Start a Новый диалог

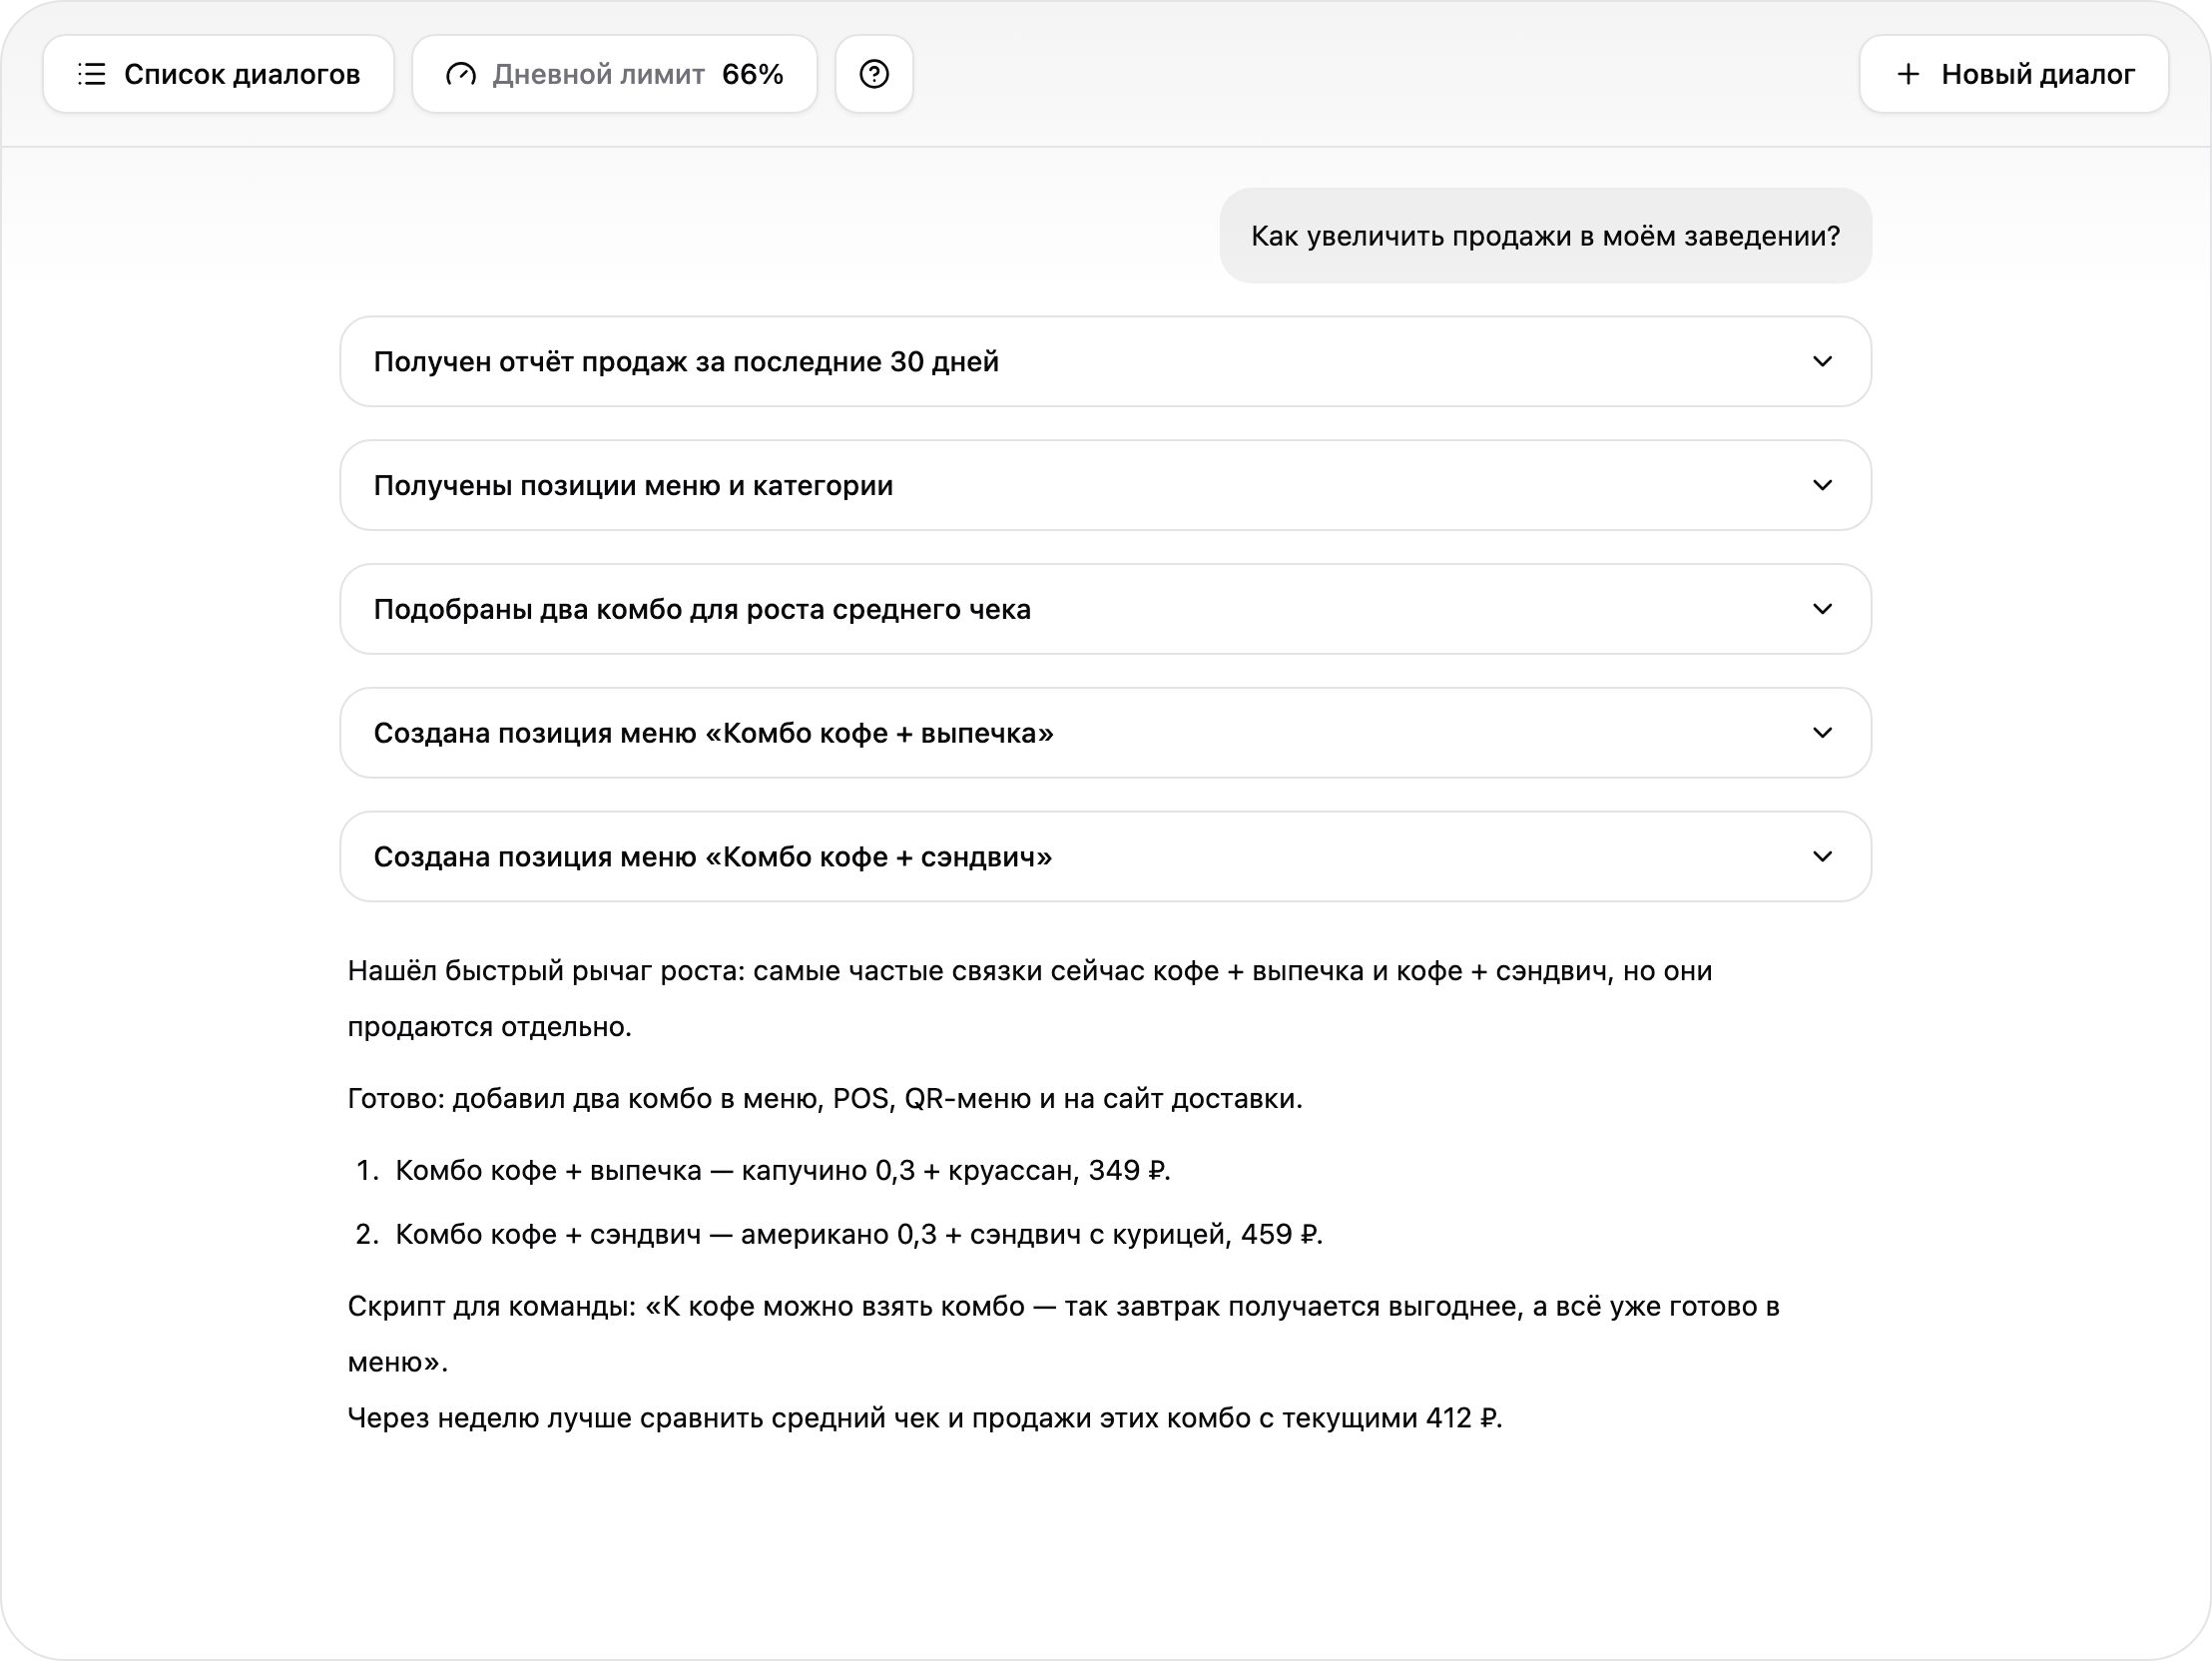(x=2013, y=74)
